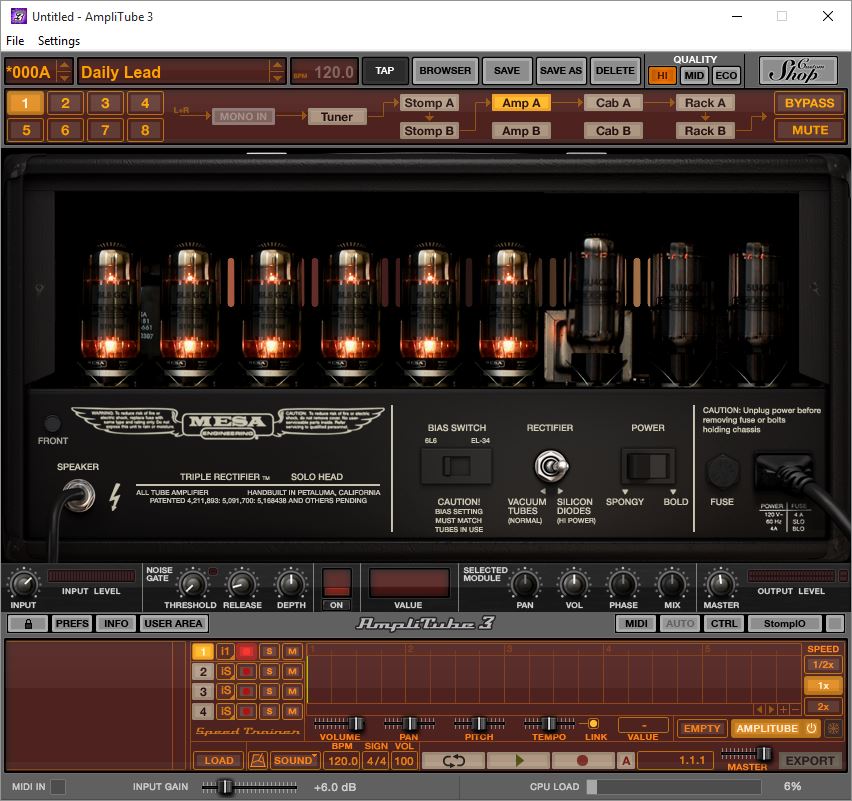Open input selector i1 on track 1
852x801 pixels.
[225, 651]
